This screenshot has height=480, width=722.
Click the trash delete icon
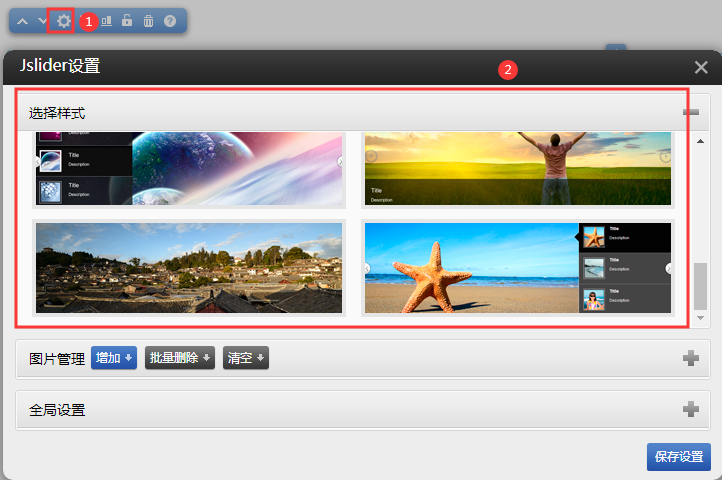tap(148, 20)
